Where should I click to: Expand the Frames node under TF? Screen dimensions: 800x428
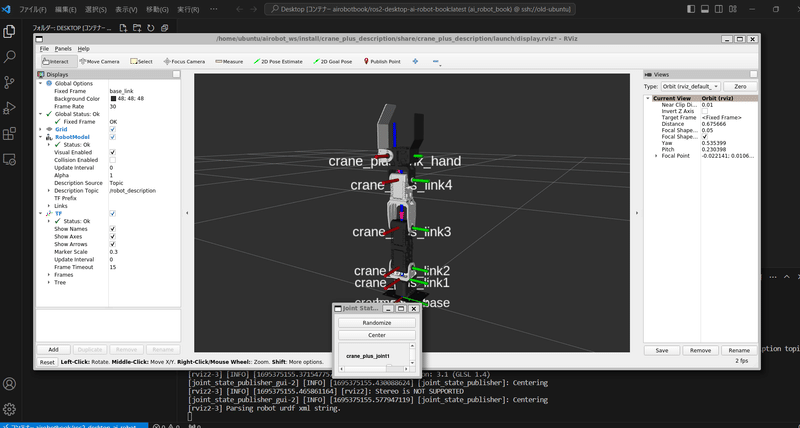coord(49,275)
